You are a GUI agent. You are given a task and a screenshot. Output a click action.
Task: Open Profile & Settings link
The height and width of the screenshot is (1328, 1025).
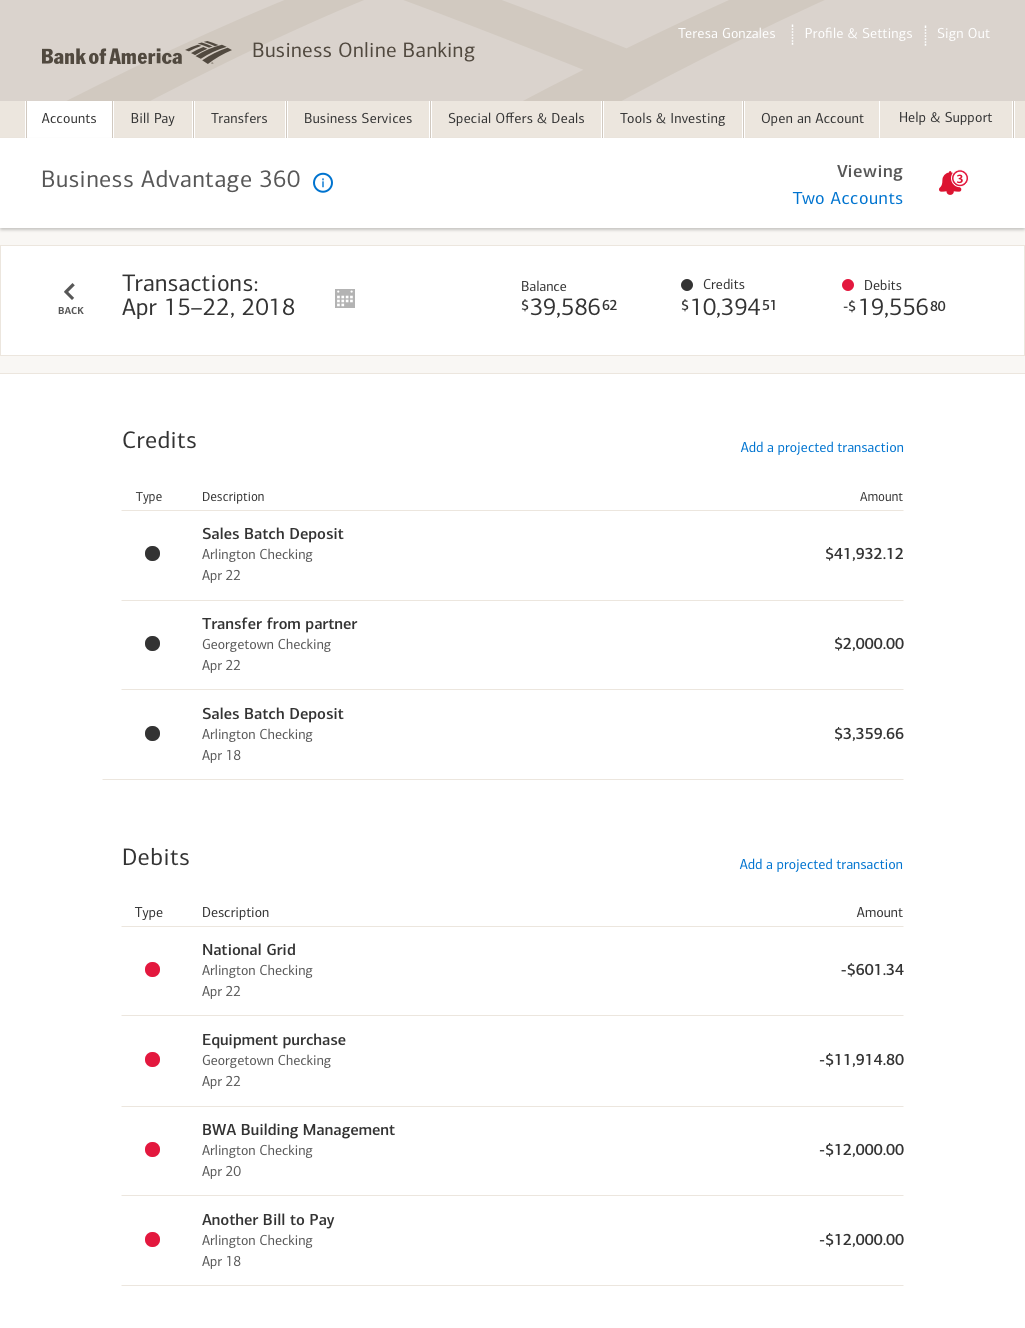click(858, 33)
